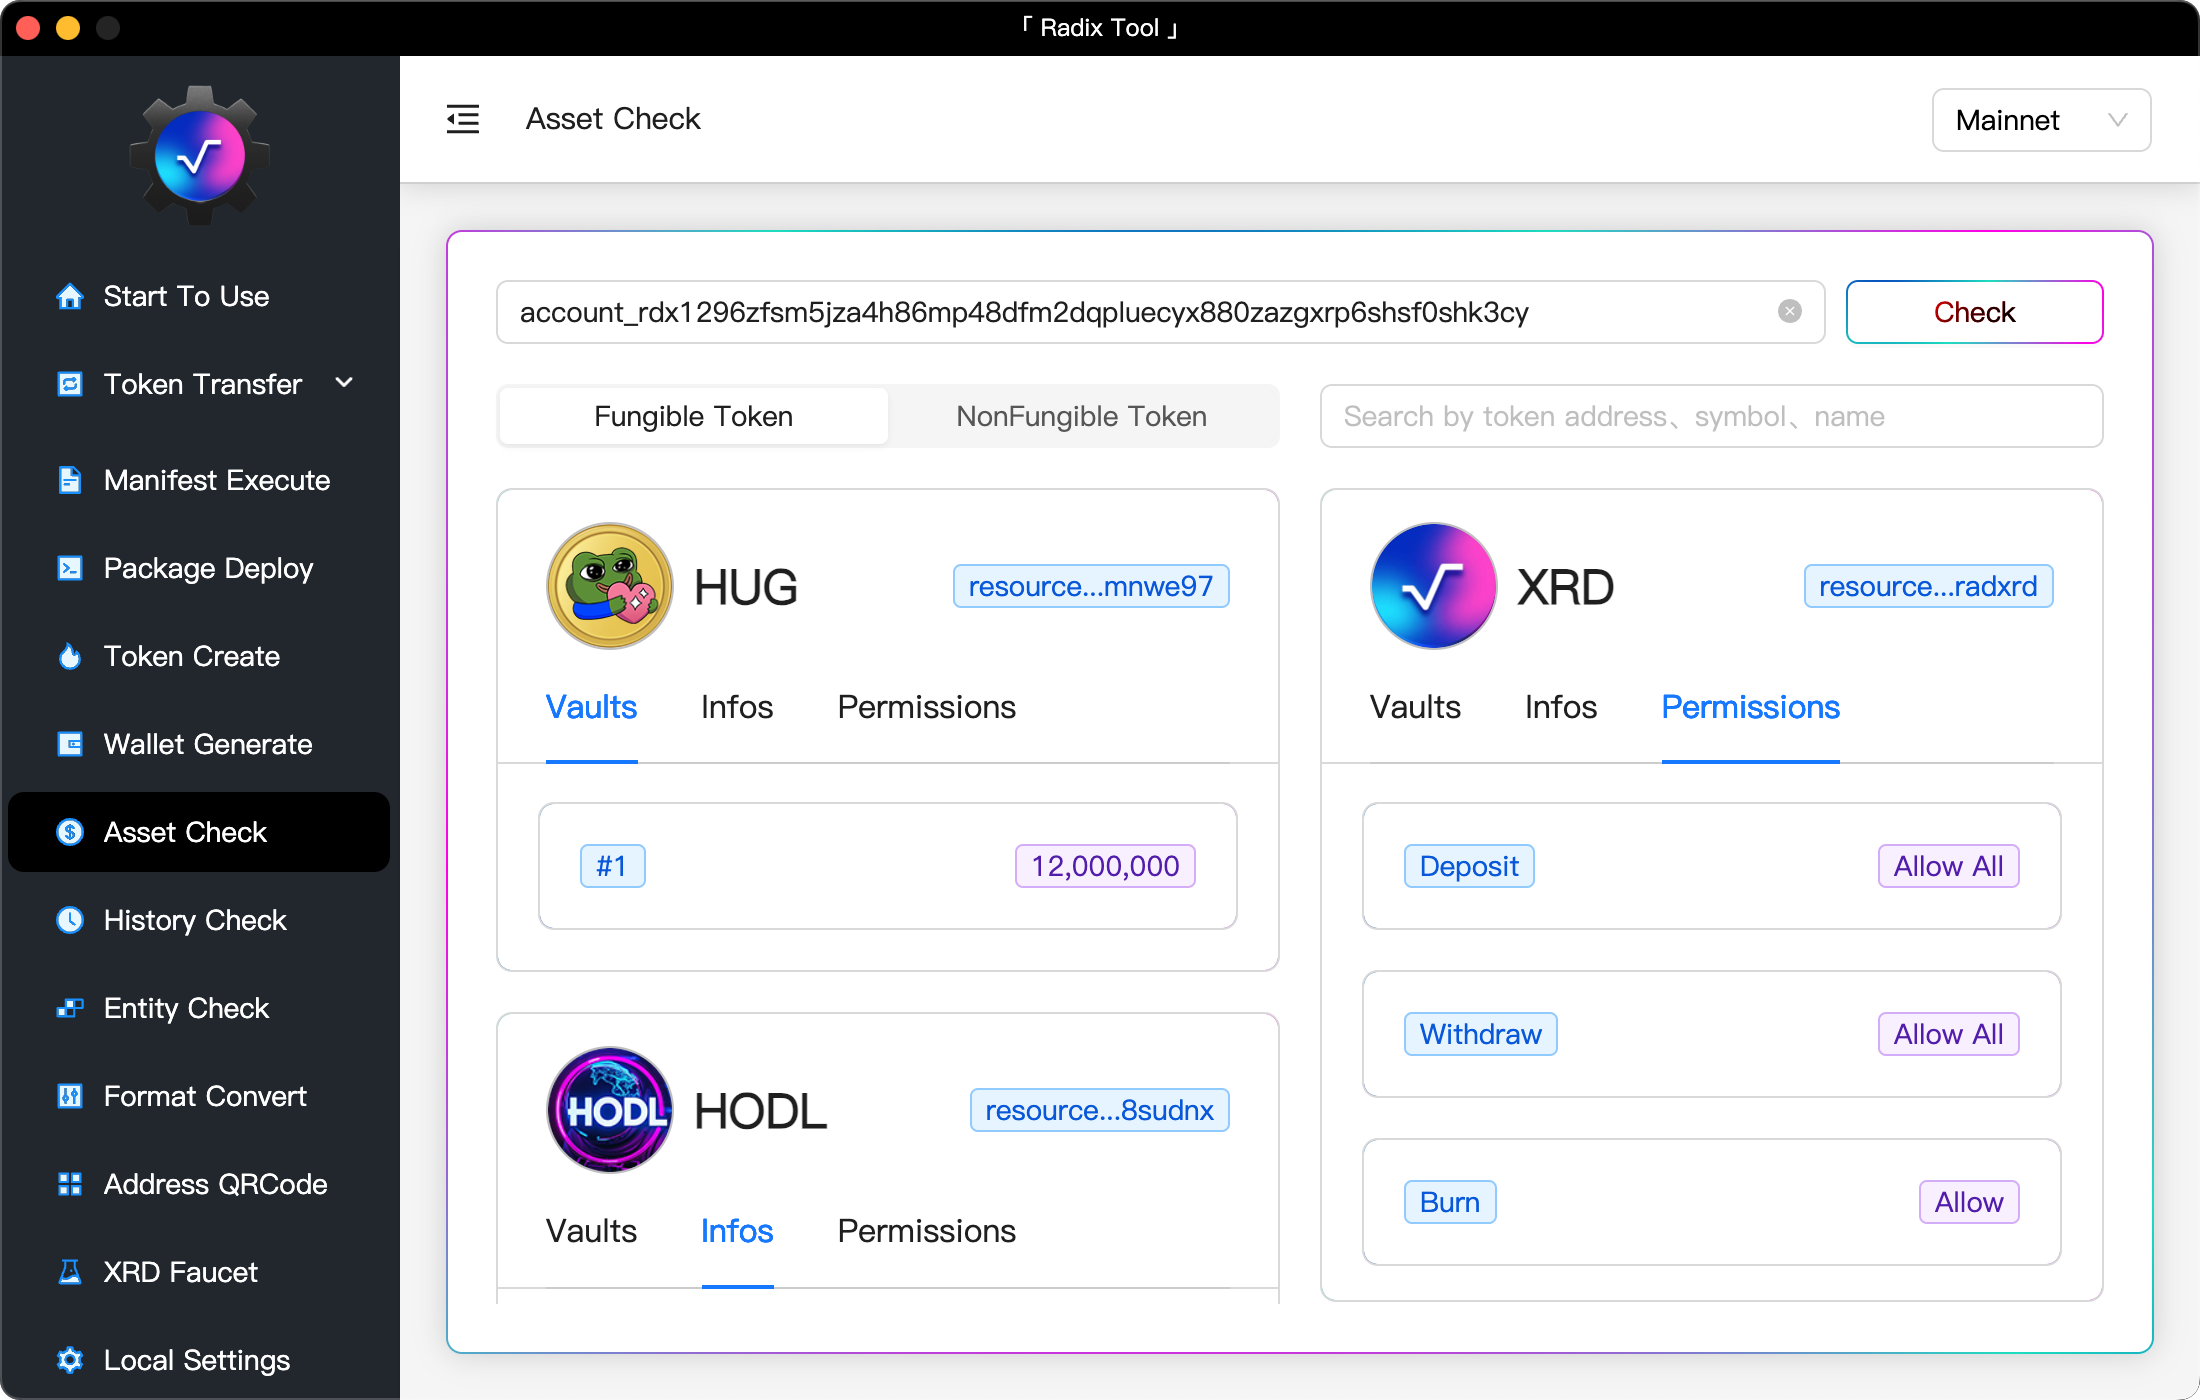Open Address QRCode grid icon
The width and height of the screenshot is (2200, 1400).
click(70, 1185)
